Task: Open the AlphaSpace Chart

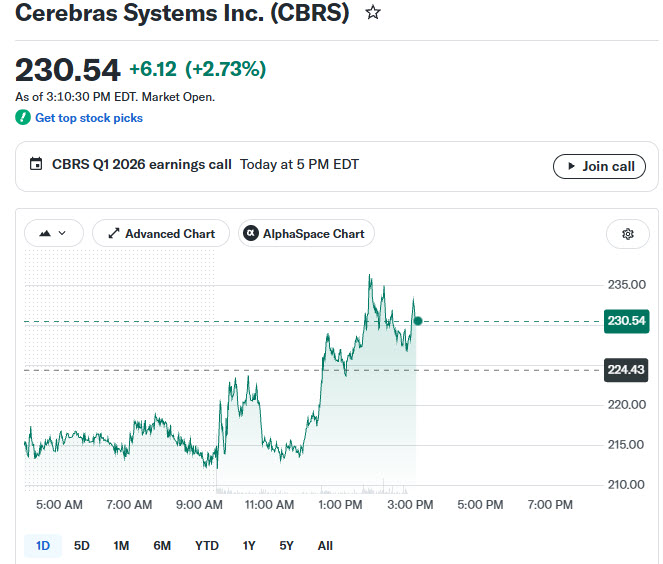Action: [x=306, y=233]
